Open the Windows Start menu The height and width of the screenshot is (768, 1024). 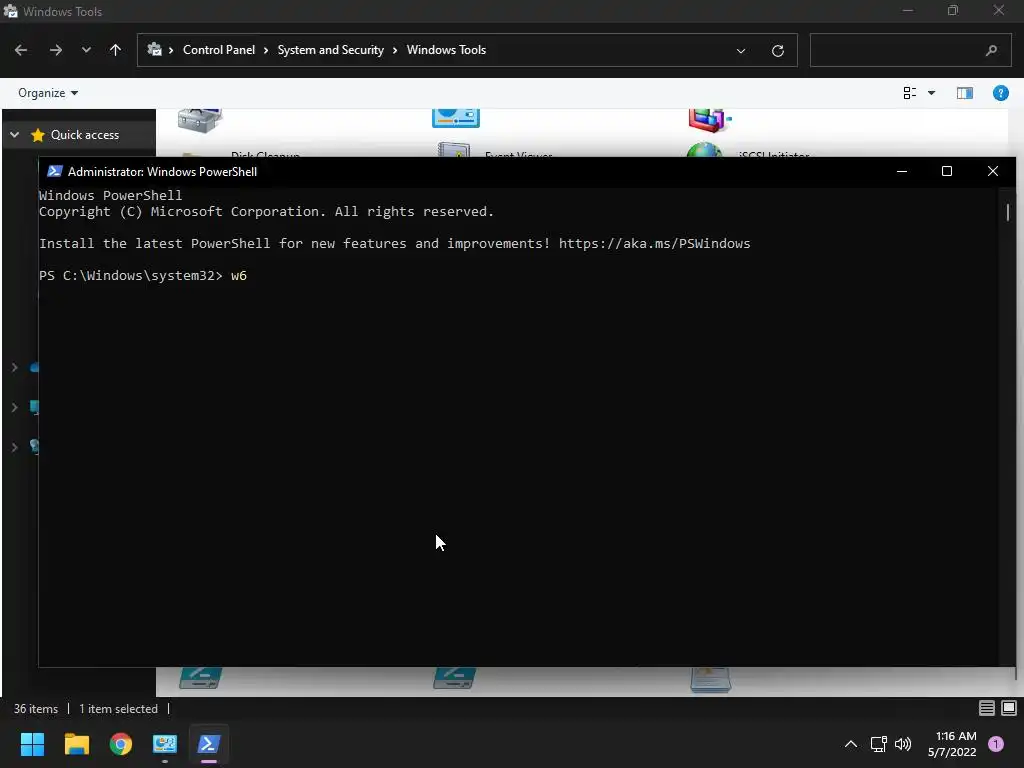point(32,744)
